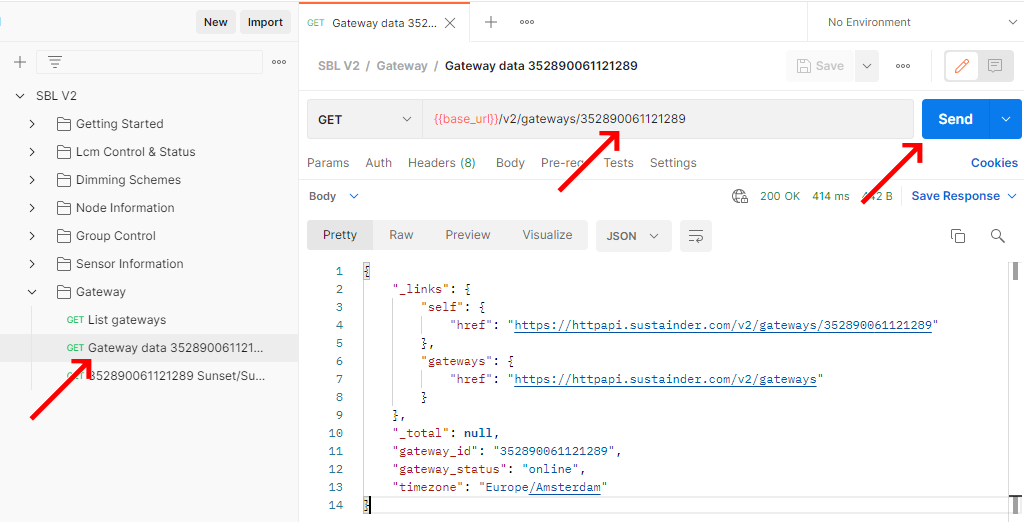
Task: Close the Gateway data request tab
Action: click(x=450, y=23)
